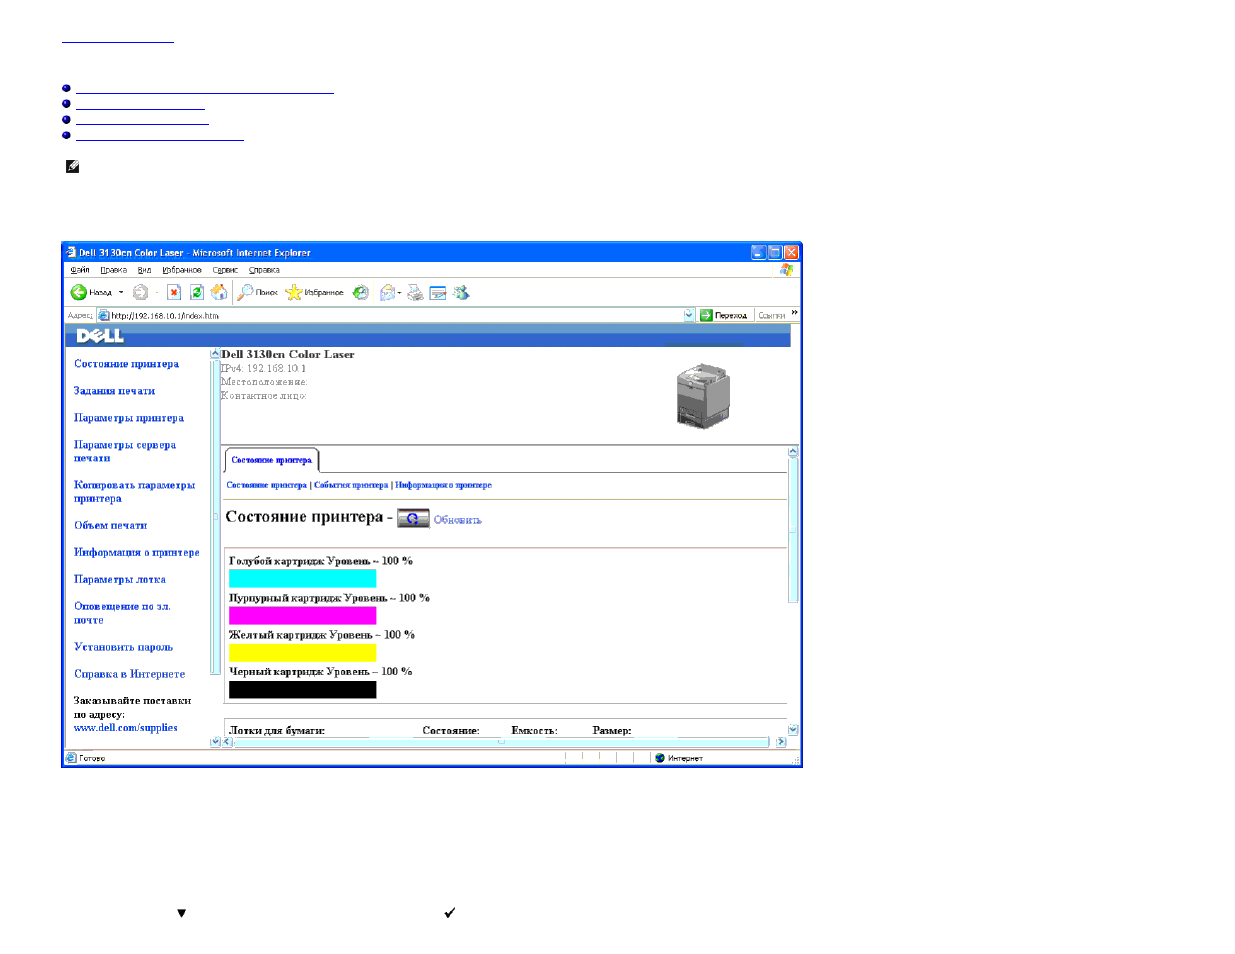Open the Правка menu

113,270
